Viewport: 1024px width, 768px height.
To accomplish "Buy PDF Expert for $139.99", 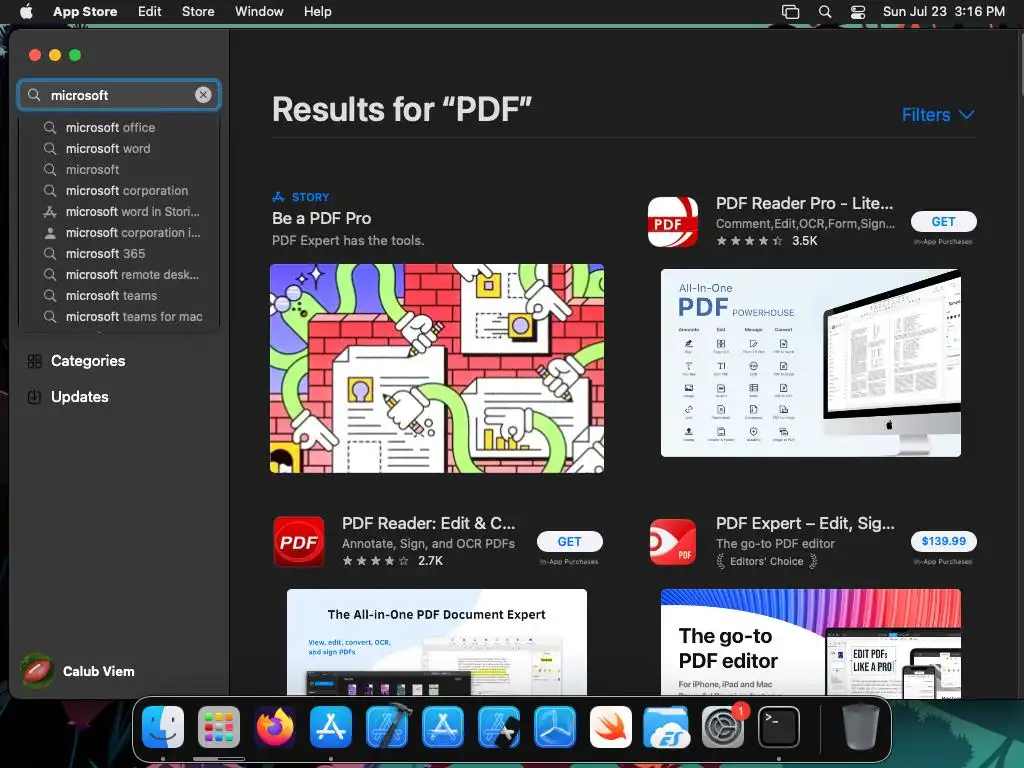I will [x=943, y=541].
